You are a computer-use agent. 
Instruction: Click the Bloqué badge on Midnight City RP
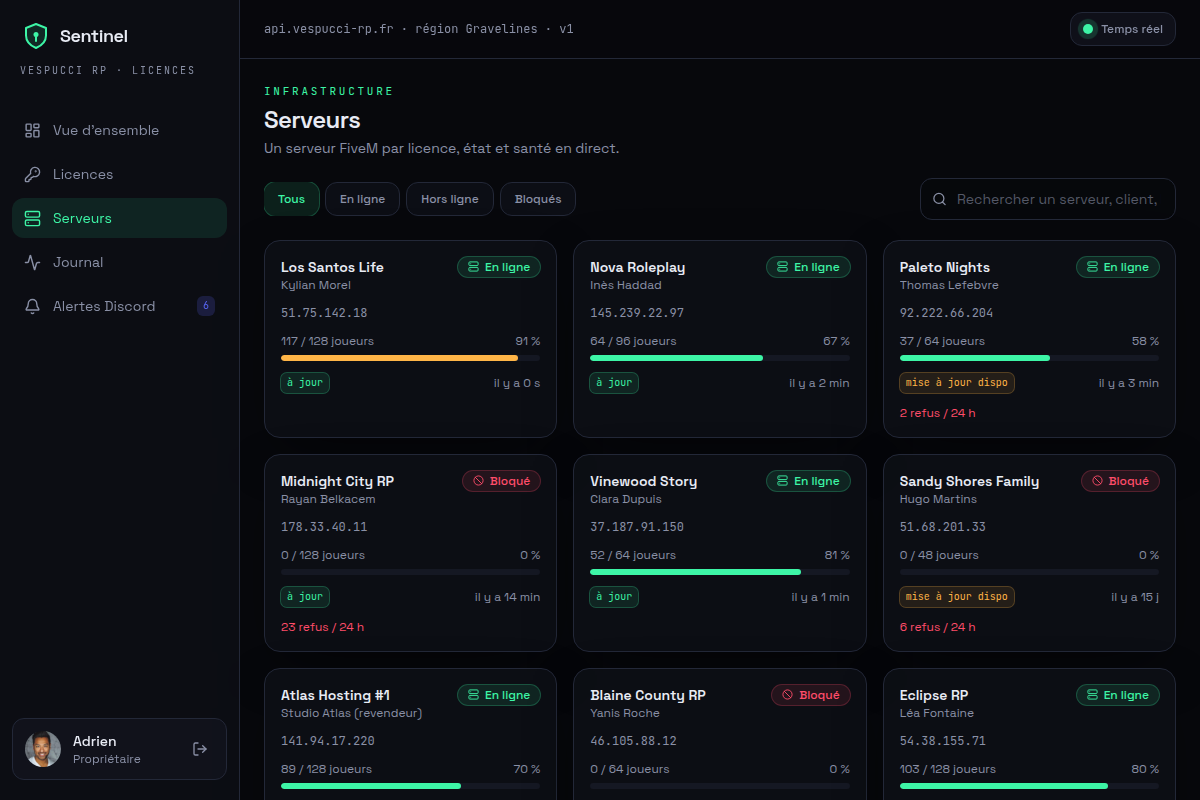tap(501, 481)
